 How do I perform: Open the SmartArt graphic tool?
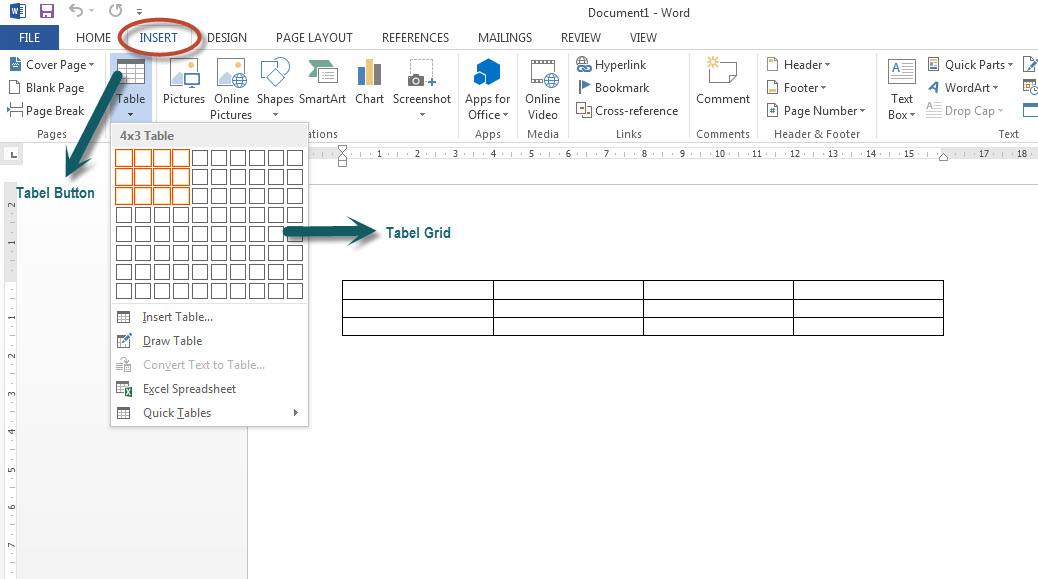[x=322, y=74]
